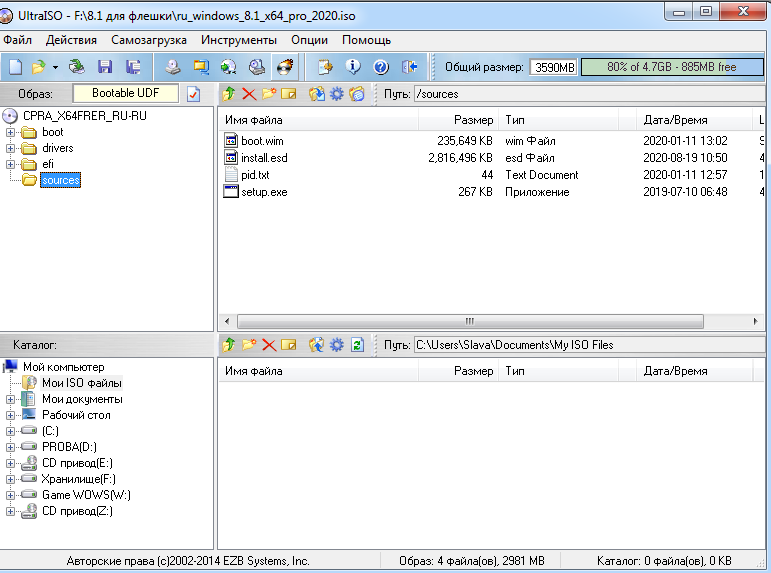The height and width of the screenshot is (573, 771).
Task: Open the Инструменты menu
Action: tap(239, 40)
